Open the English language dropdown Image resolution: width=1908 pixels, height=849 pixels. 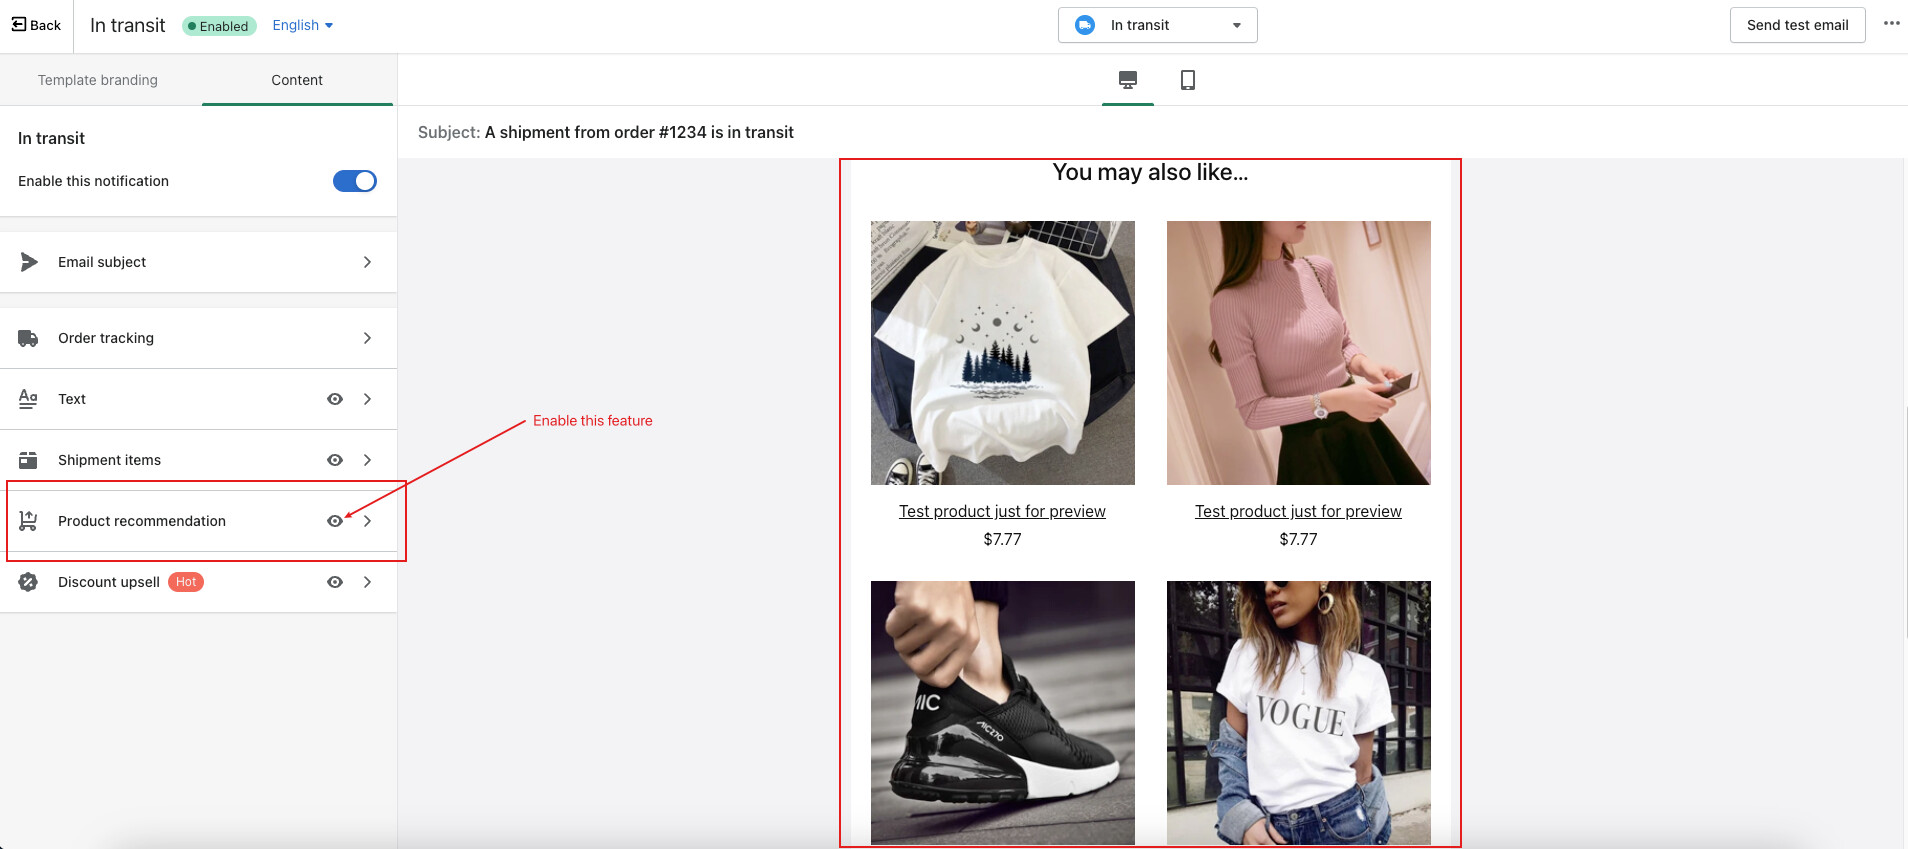[303, 25]
